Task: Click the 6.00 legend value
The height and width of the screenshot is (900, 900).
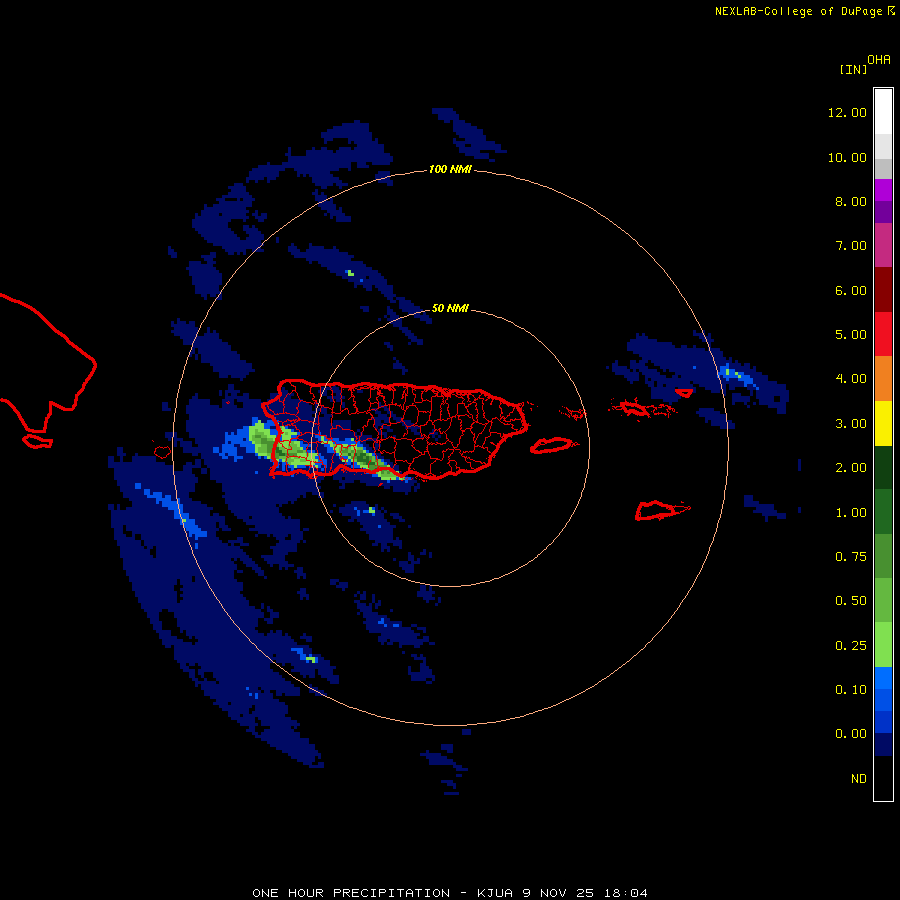Action: tap(851, 290)
